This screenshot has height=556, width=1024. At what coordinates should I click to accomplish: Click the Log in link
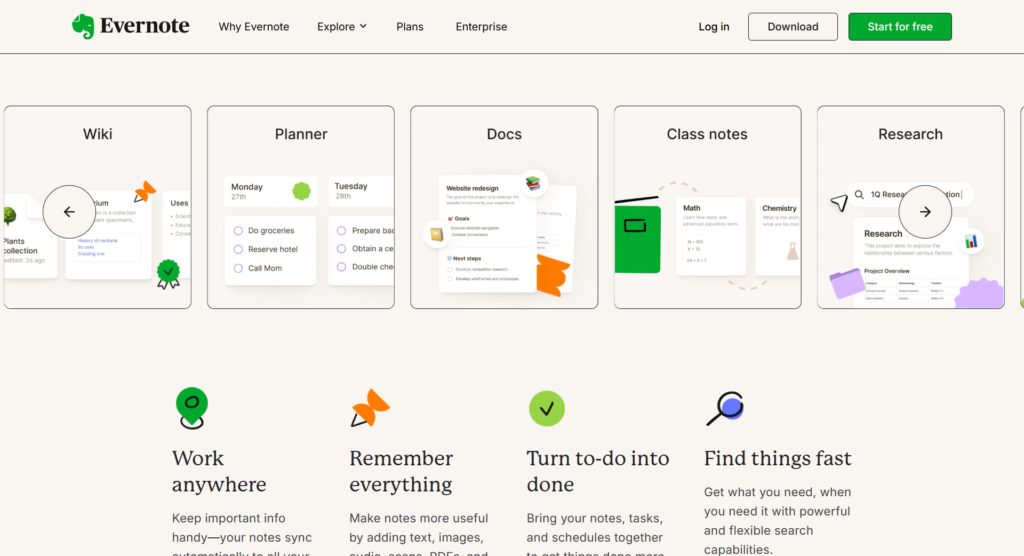tap(714, 27)
